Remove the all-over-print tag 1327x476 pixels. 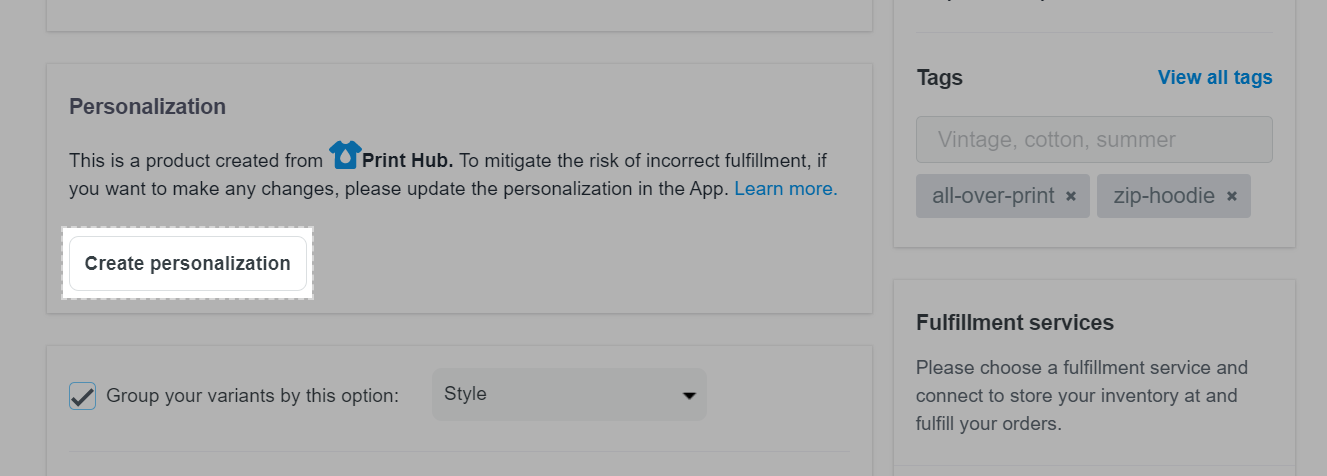pyautogui.click(x=1071, y=197)
